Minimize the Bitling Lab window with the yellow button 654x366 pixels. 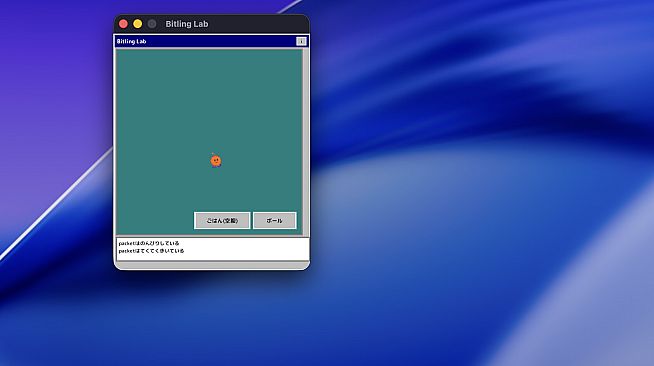click(x=138, y=24)
